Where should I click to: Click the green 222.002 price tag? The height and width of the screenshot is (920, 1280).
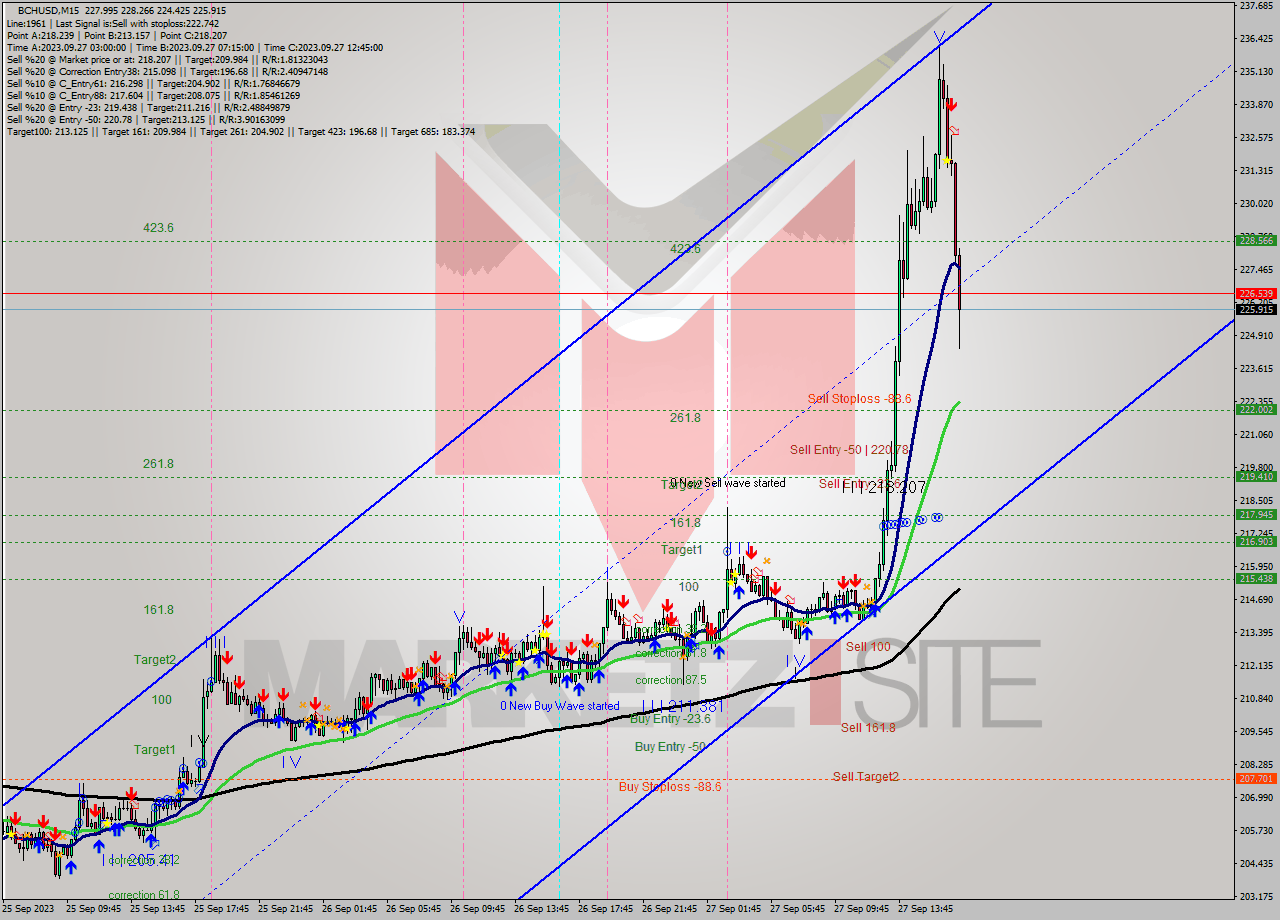1256,409
